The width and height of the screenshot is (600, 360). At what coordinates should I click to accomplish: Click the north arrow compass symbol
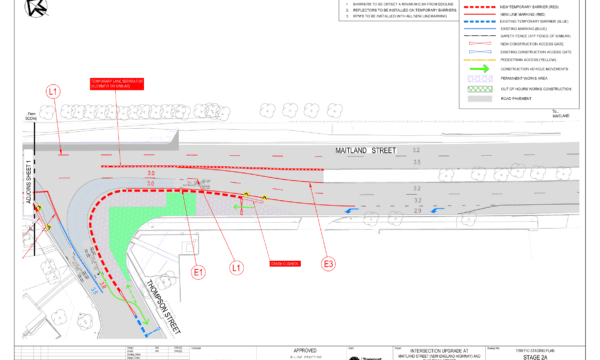36,8
